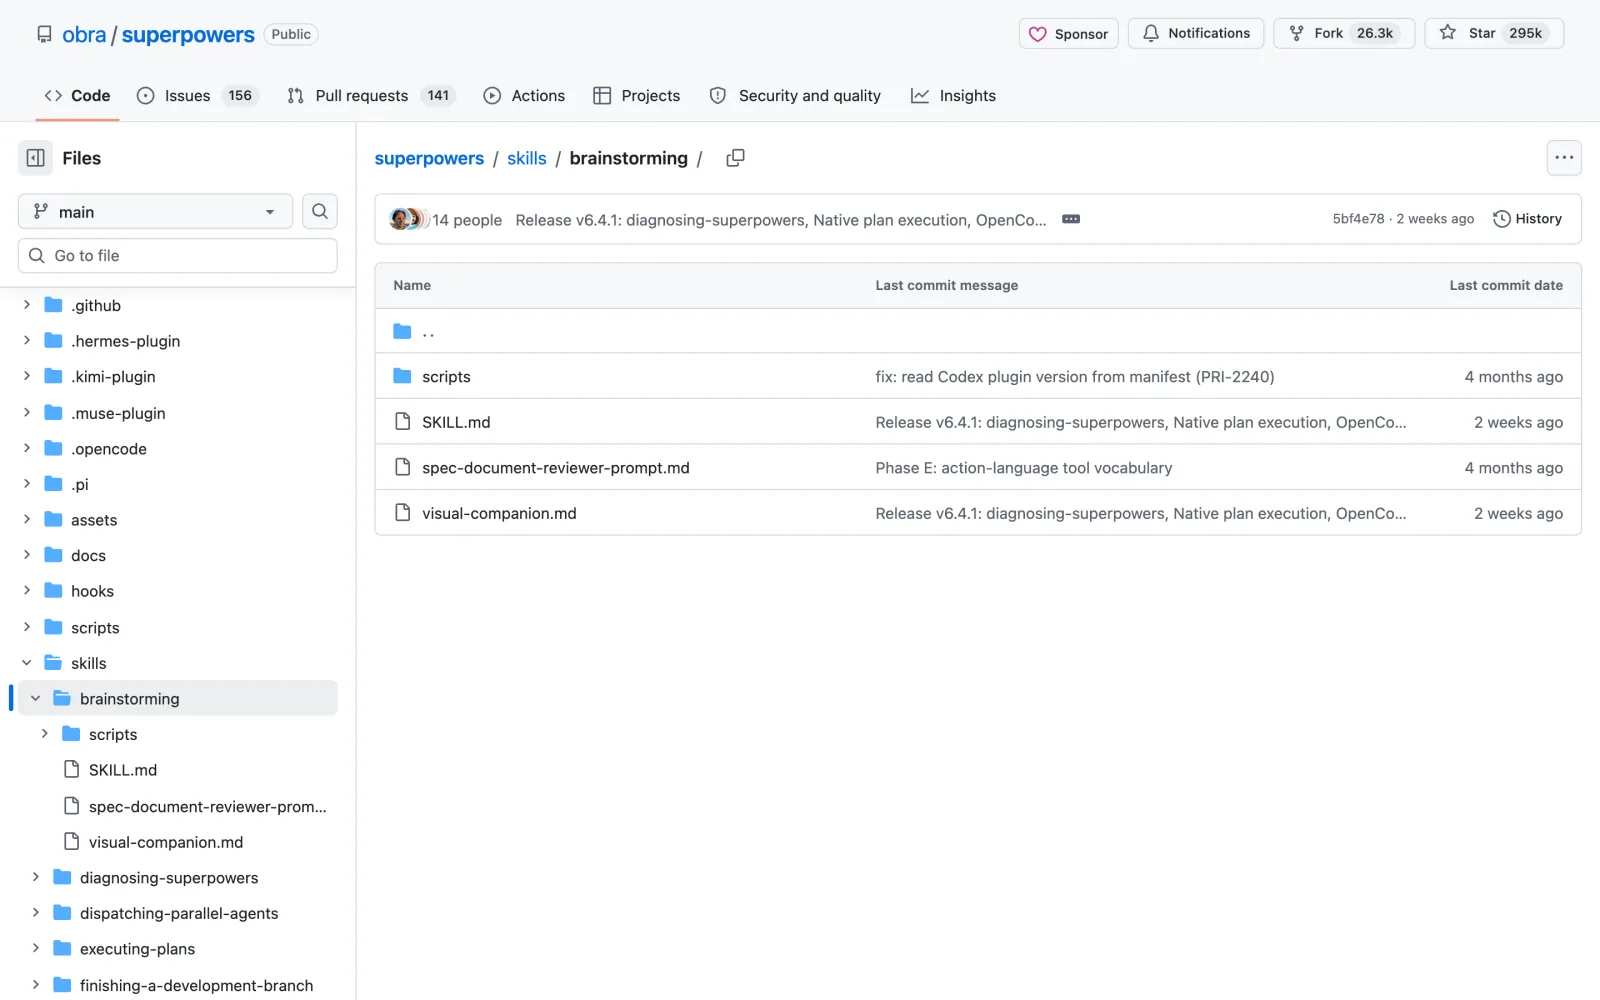The image size is (1600, 1000).
Task: Select executing-plans folder in tree
Action: (137, 949)
